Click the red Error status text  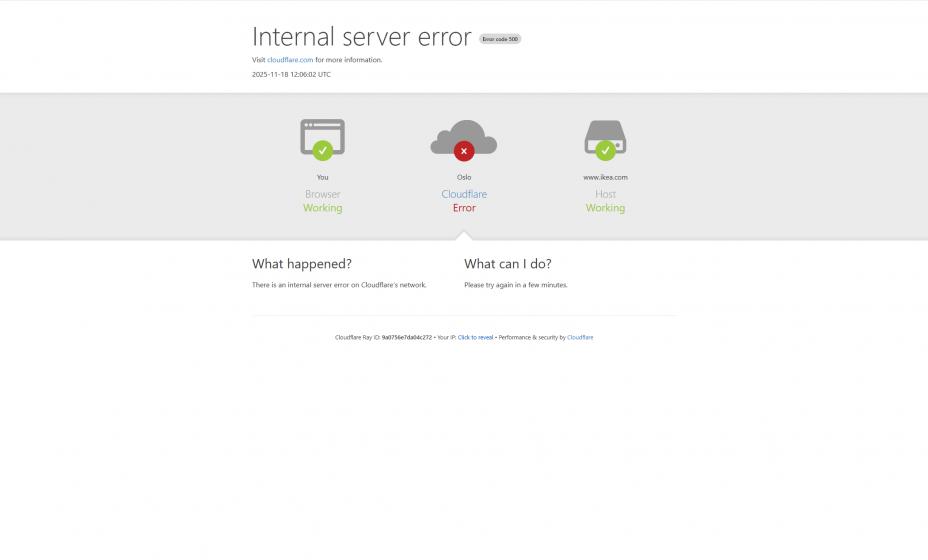(x=464, y=208)
